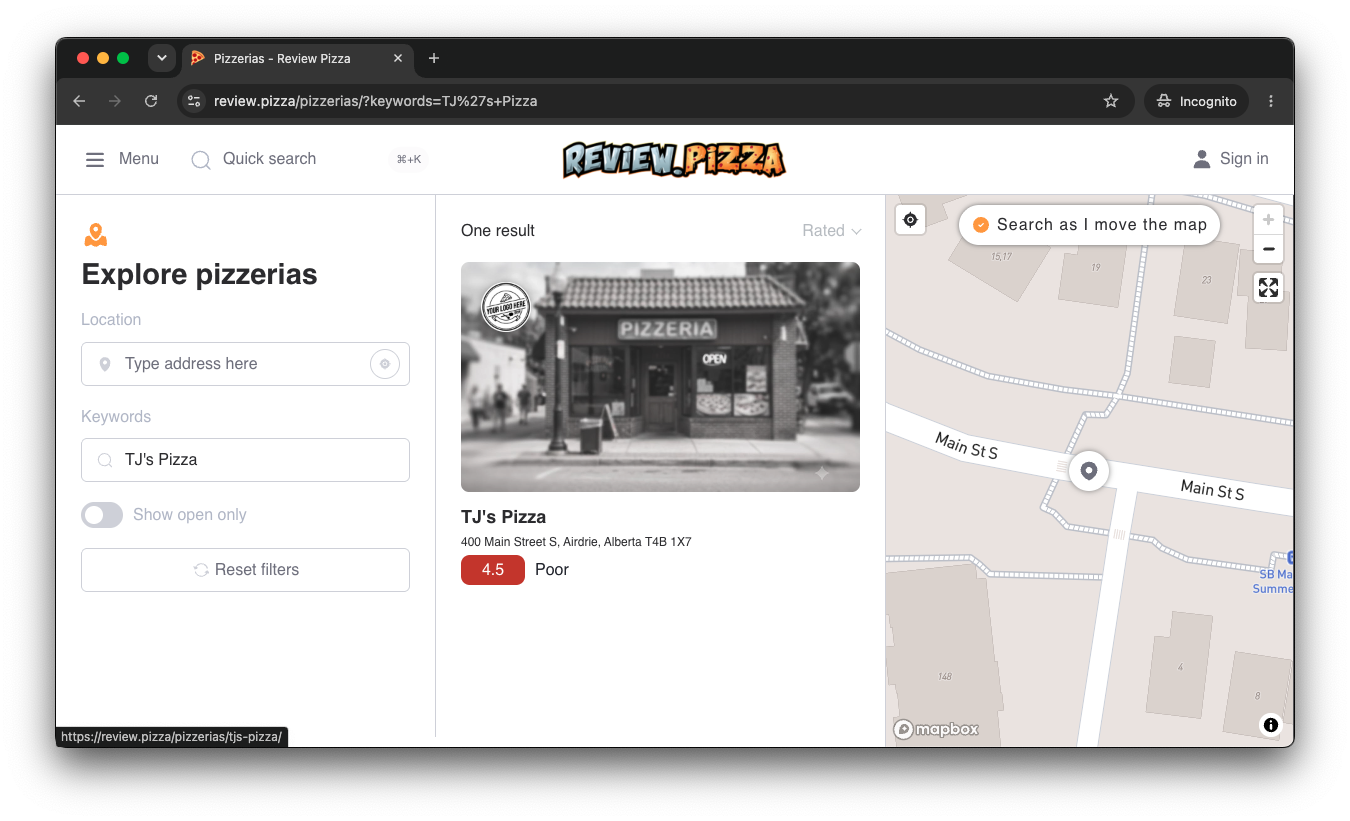Screen dimensions: 1350x821
Task: Open the site information icon in address bar
Action: [x=195, y=101]
